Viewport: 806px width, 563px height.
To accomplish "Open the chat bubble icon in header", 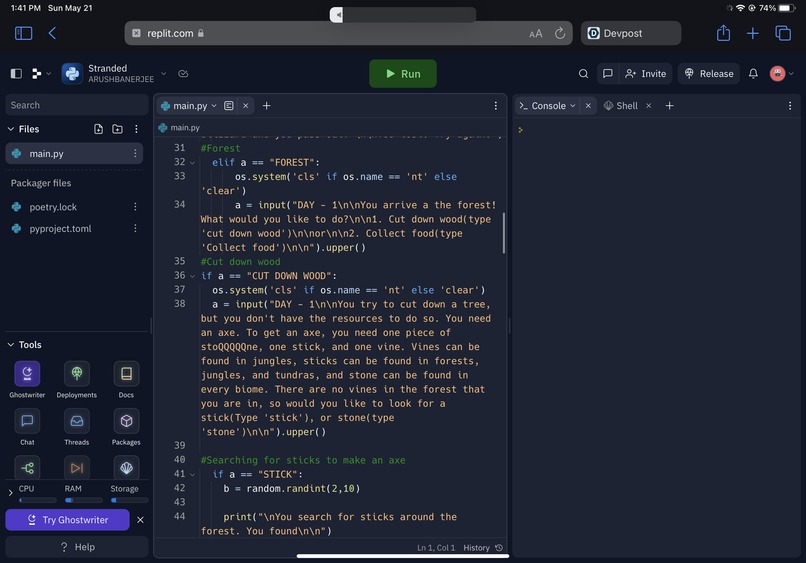I will 608,74.
